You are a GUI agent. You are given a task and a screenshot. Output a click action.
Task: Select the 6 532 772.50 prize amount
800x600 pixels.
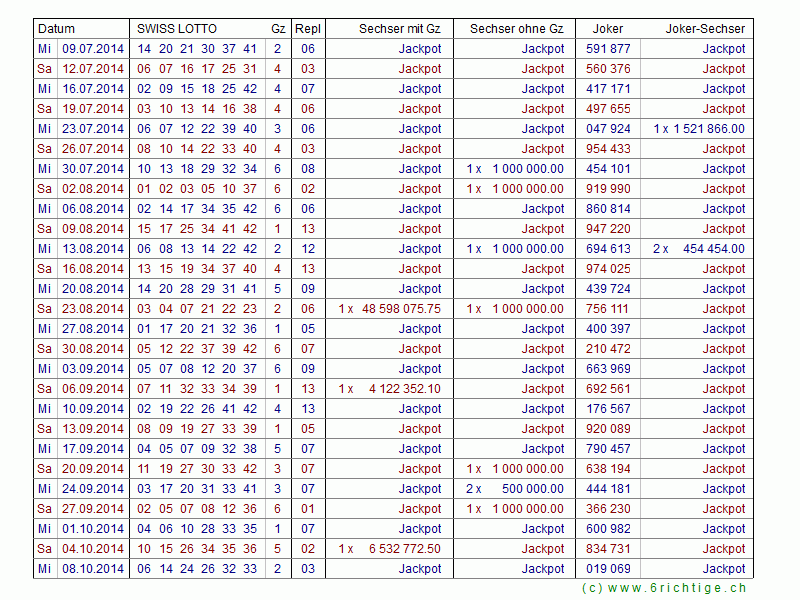coord(404,549)
